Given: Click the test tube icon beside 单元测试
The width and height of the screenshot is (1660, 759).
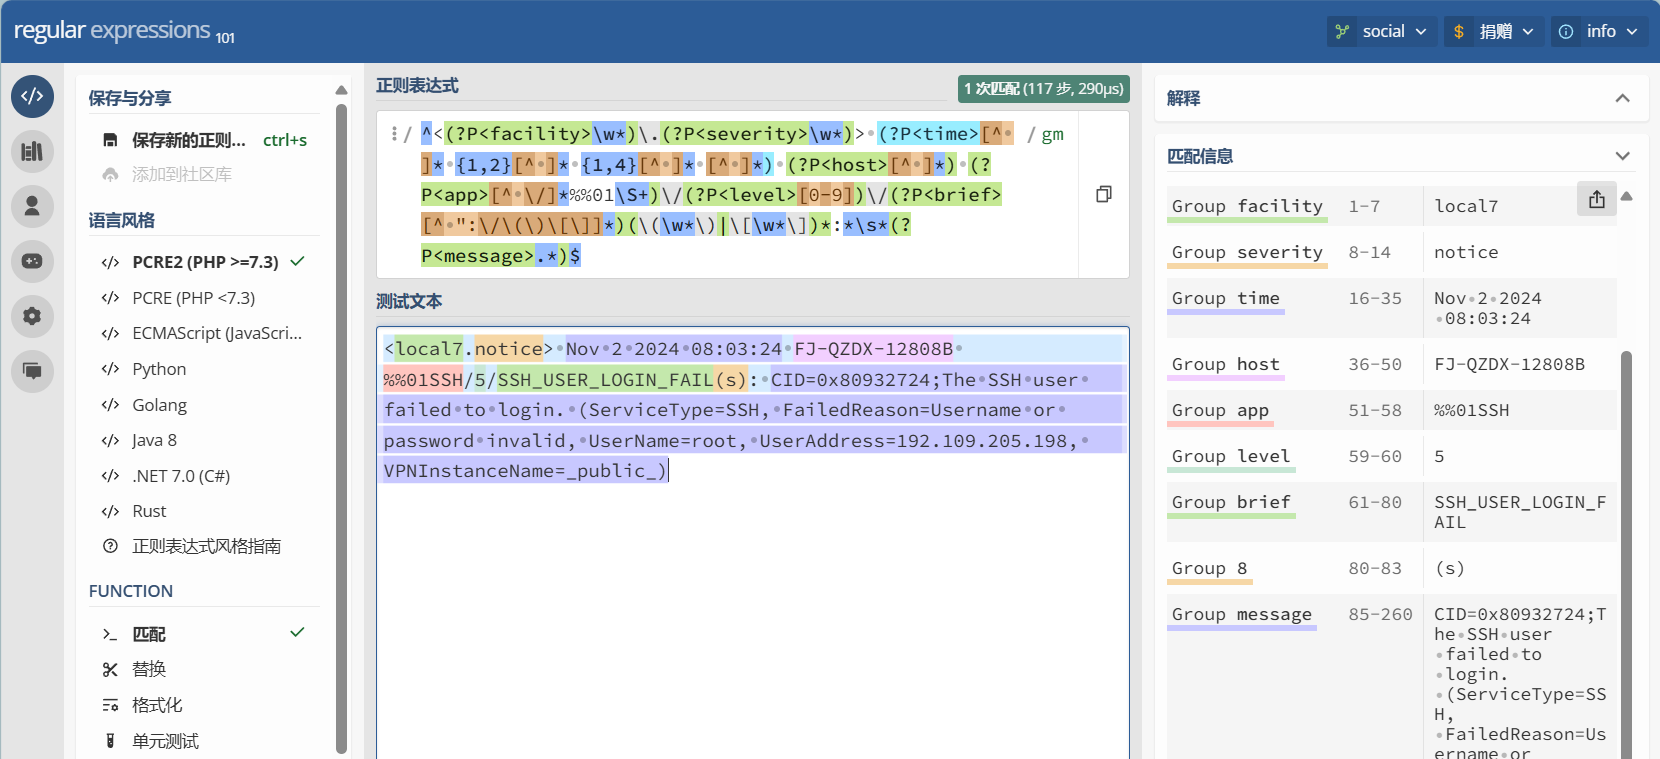Looking at the screenshot, I should (110, 741).
